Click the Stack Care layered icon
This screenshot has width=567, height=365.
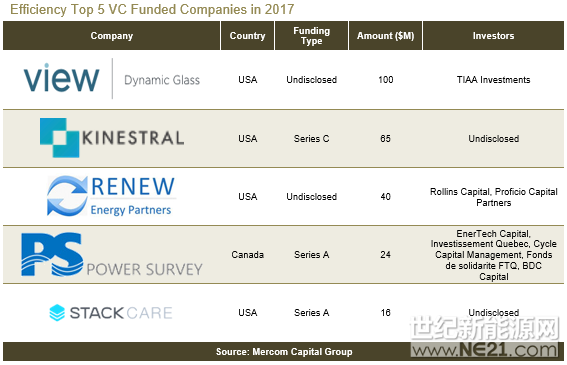pos(57,313)
